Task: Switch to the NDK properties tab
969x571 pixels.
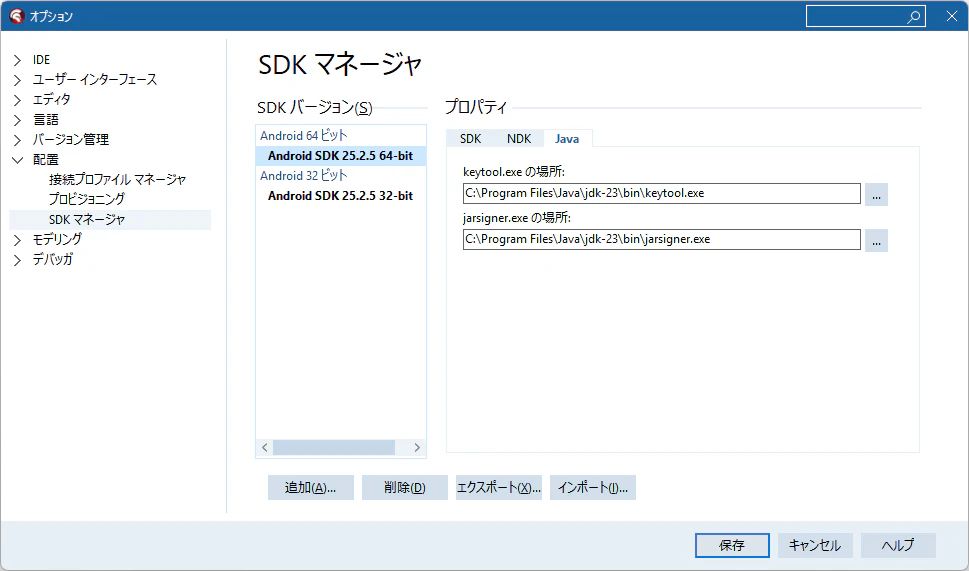Action: [x=518, y=138]
